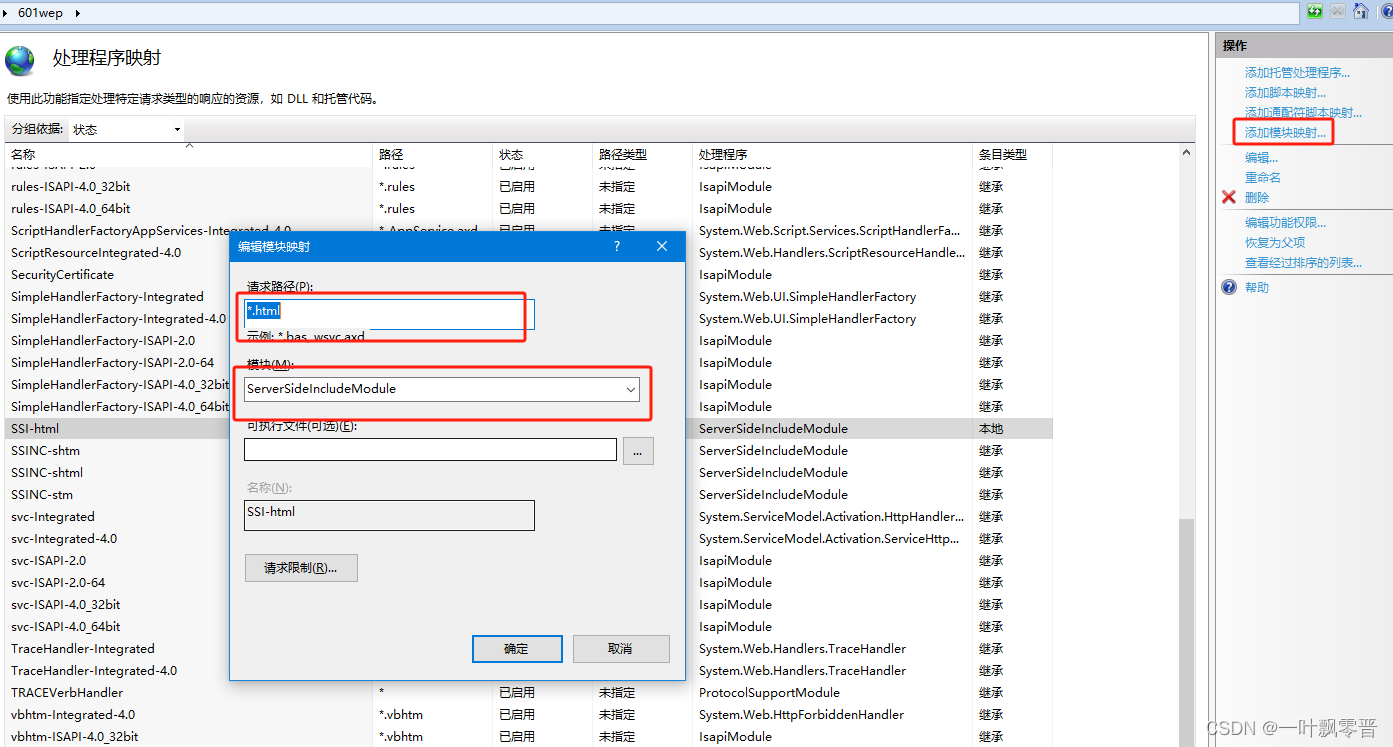This screenshot has width=1393, height=747.
Task: Click the System.Web.HttpForbiddenHandler cell
Action: click(x=801, y=715)
